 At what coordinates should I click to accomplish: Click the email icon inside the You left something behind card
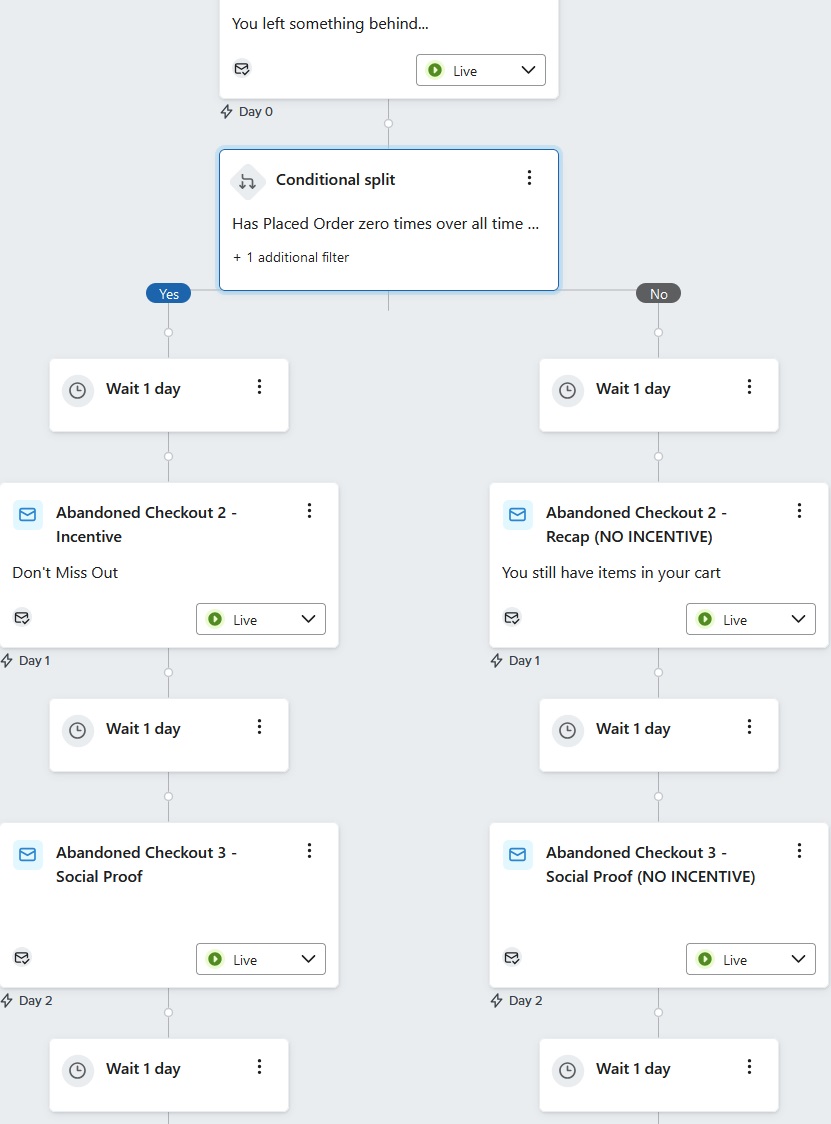242,69
